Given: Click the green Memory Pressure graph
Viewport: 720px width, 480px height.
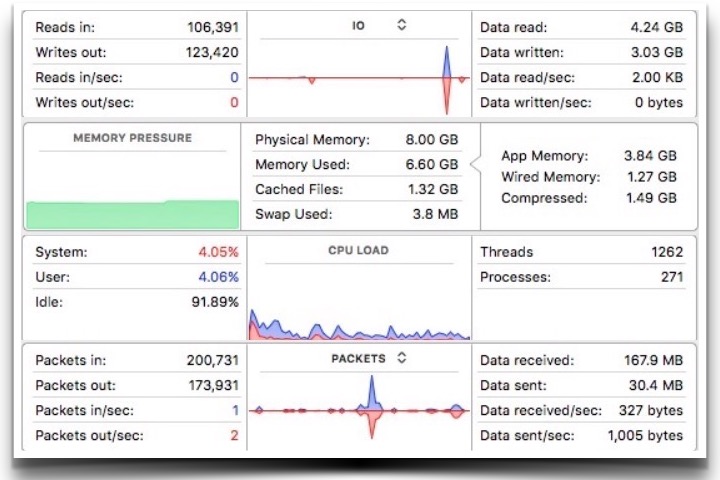Looking at the screenshot, I should [x=132, y=214].
